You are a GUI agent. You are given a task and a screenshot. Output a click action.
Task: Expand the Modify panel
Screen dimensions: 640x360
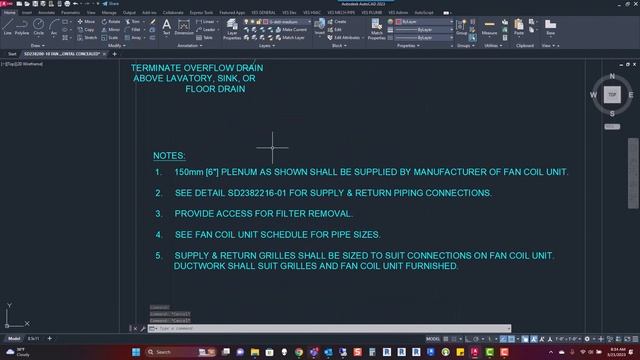[116, 46]
